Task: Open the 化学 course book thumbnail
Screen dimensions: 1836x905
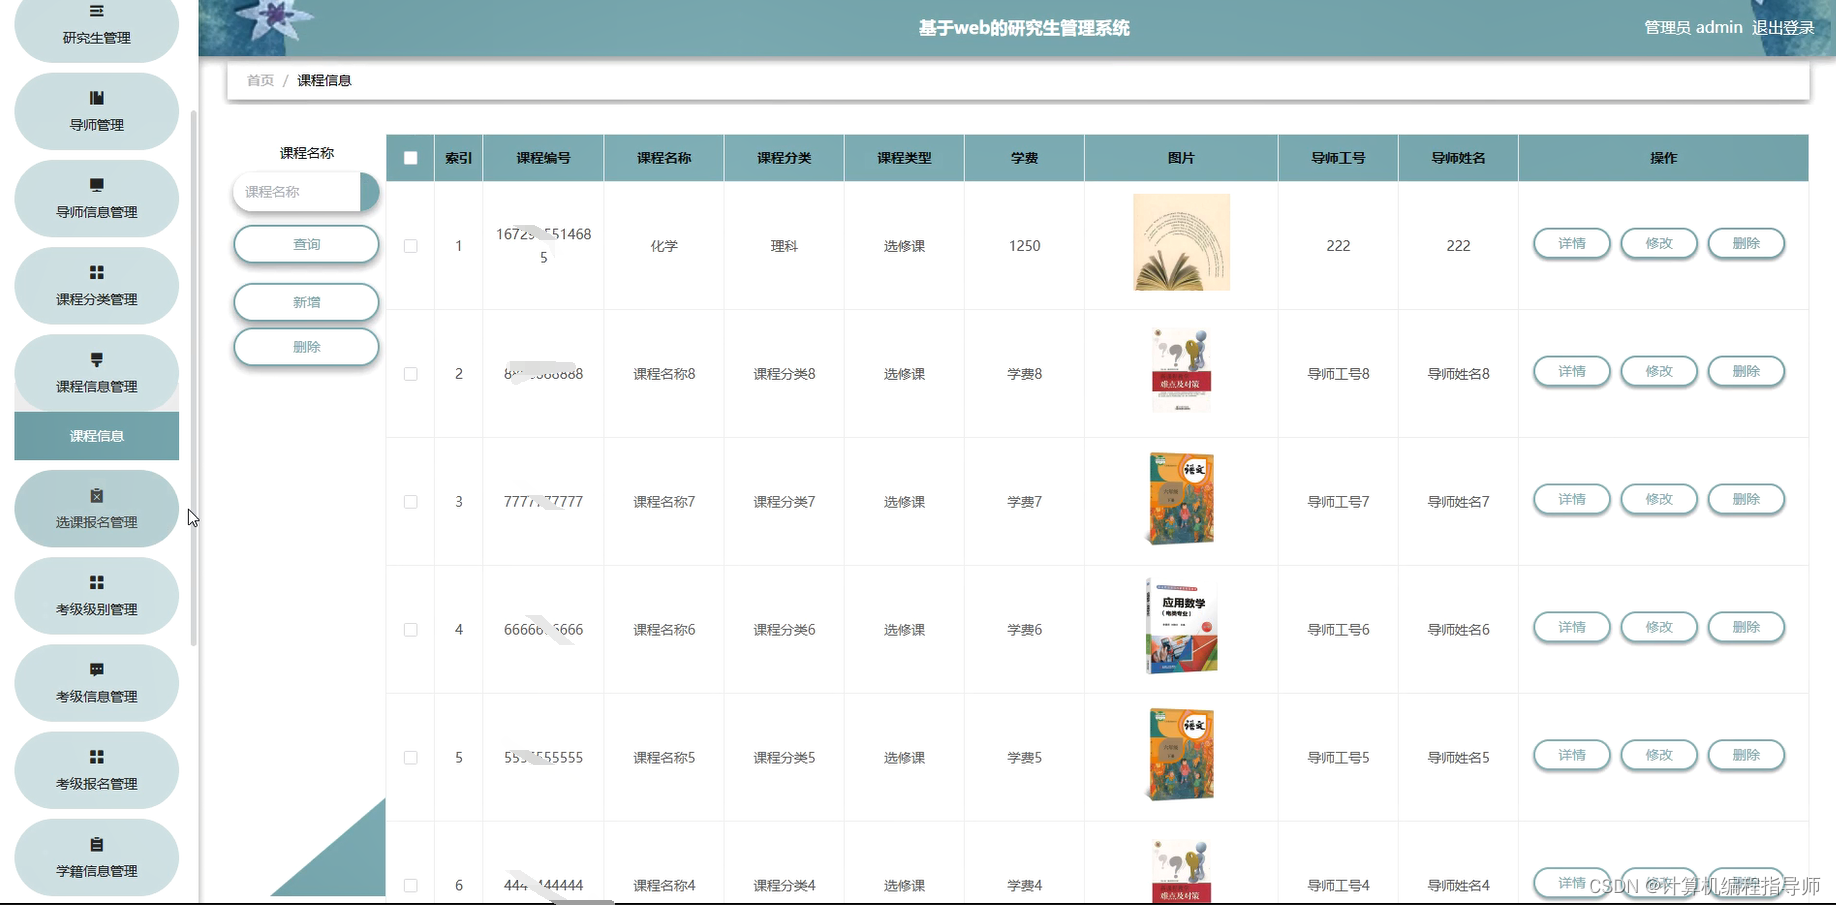Action: point(1181,242)
